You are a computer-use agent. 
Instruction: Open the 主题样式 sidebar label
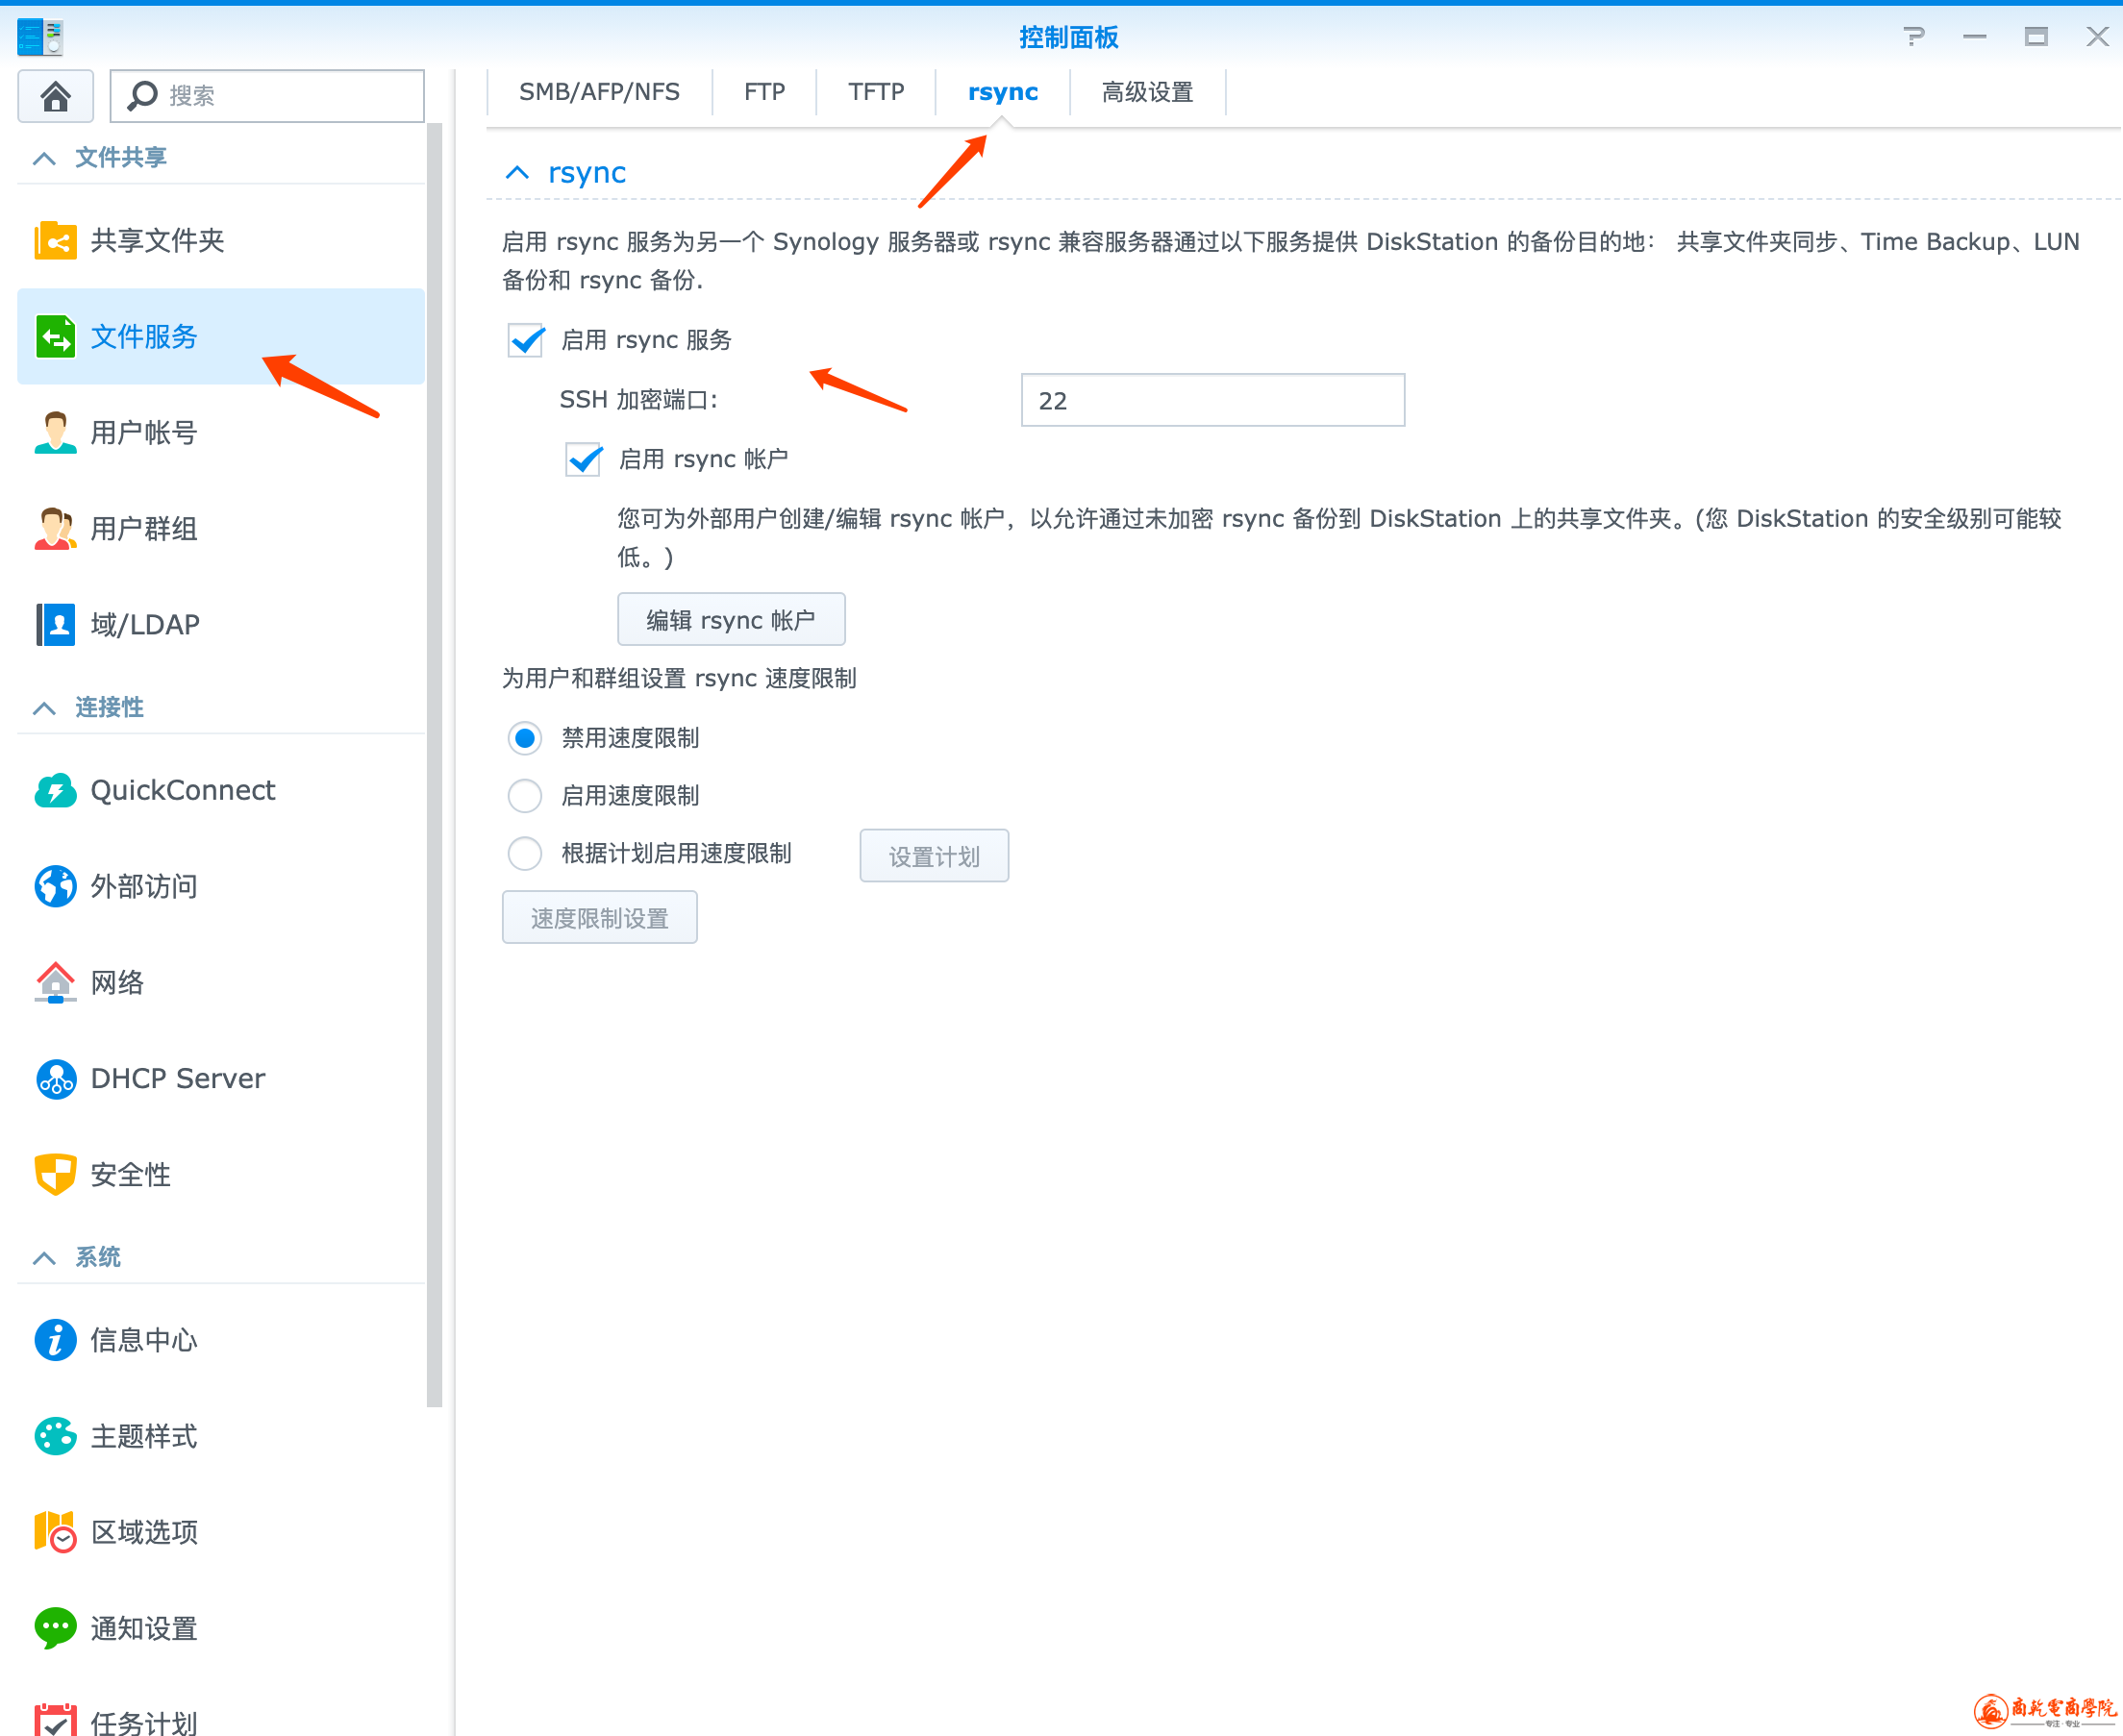144,1437
